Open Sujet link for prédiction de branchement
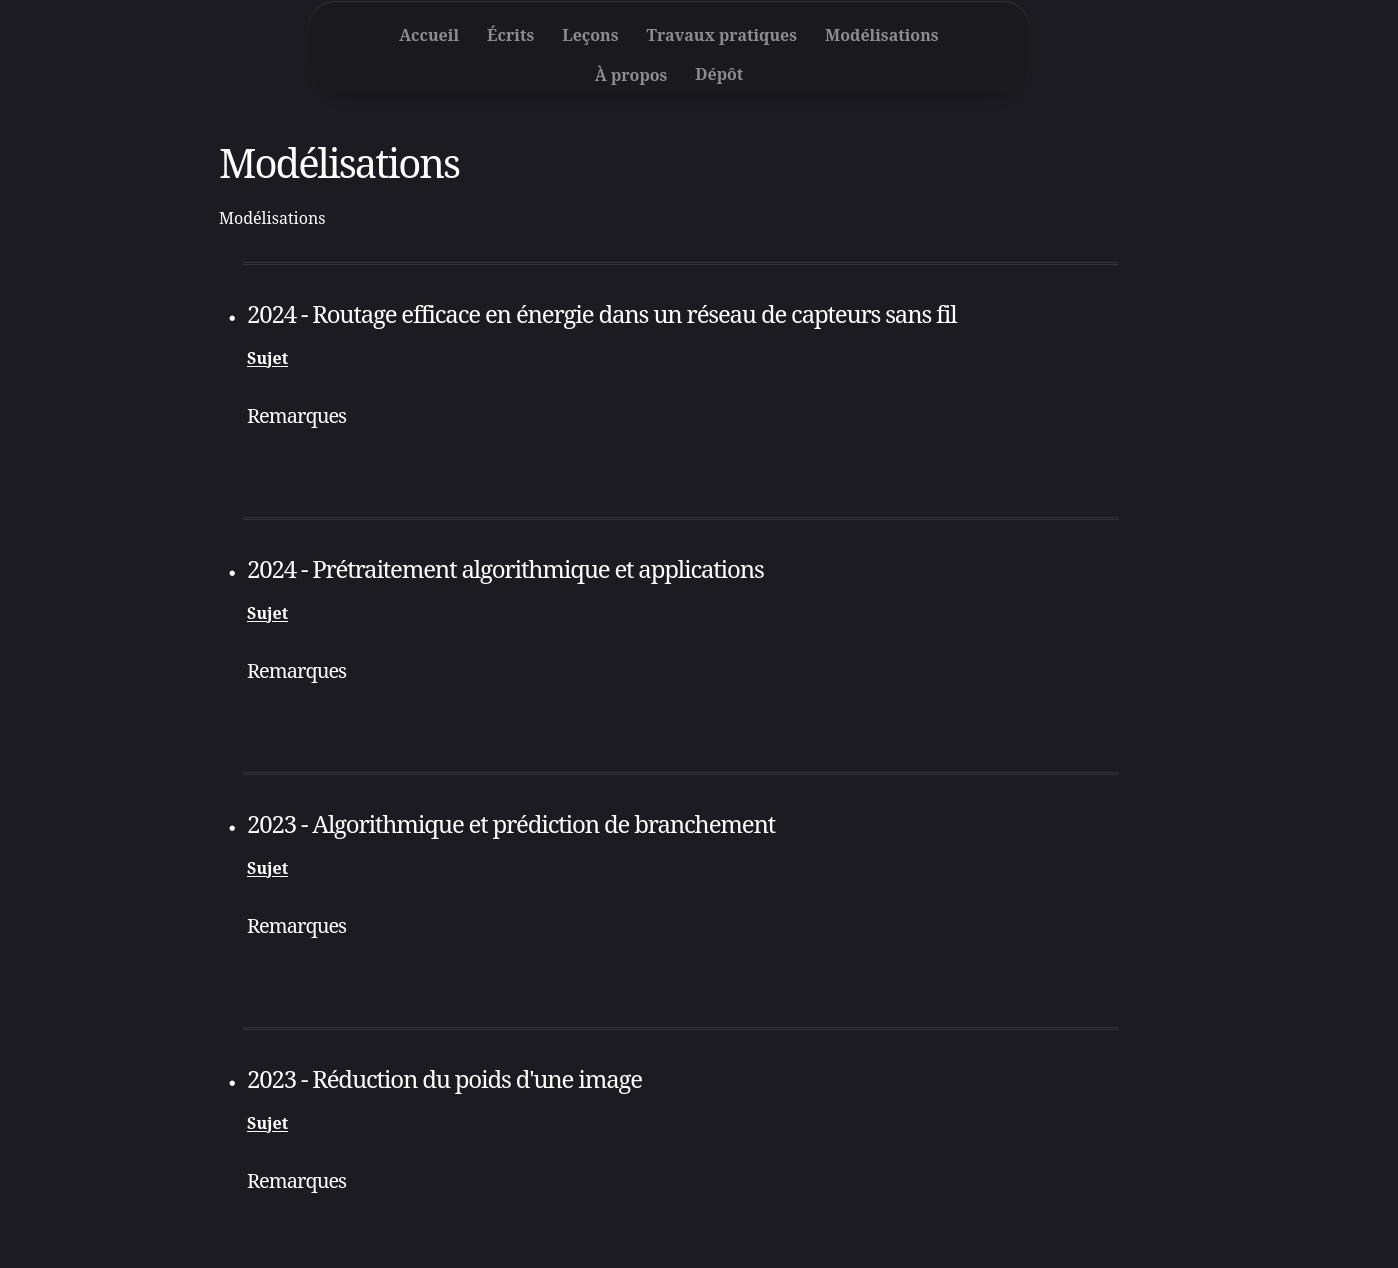 click(x=267, y=869)
